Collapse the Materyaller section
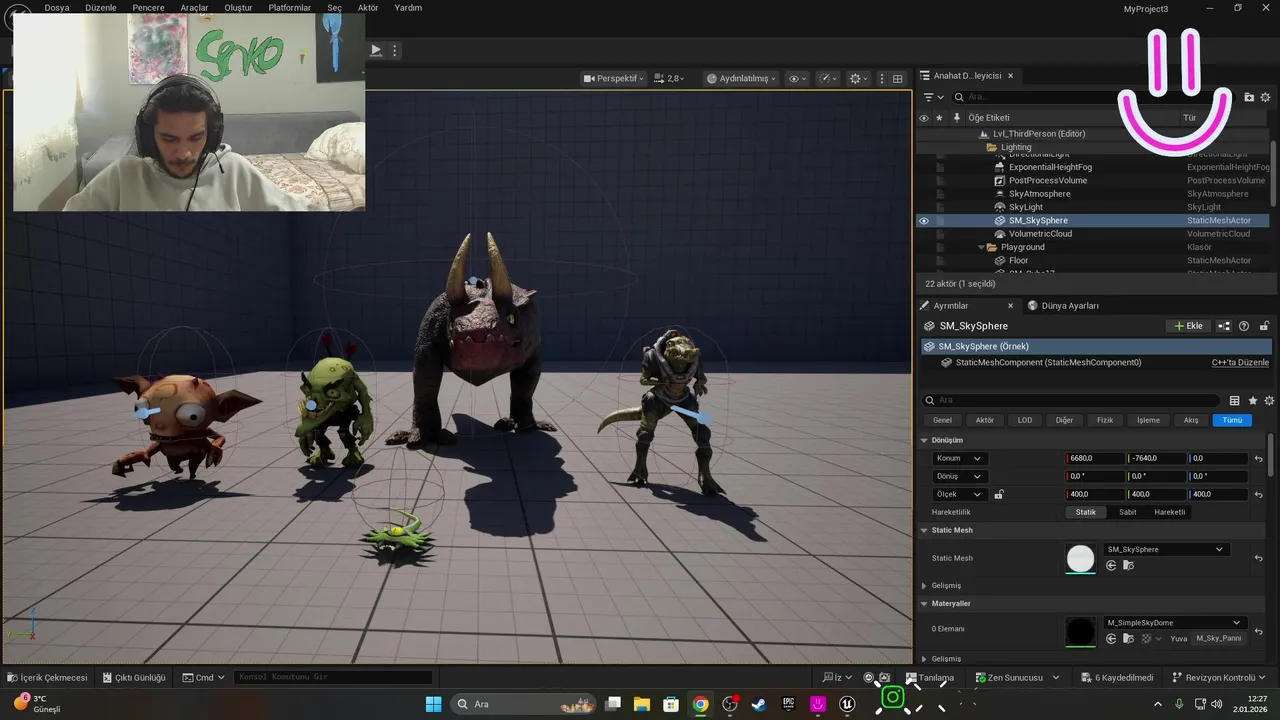Image resolution: width=1280 pixels, height=720 pixels. point(924,604)
